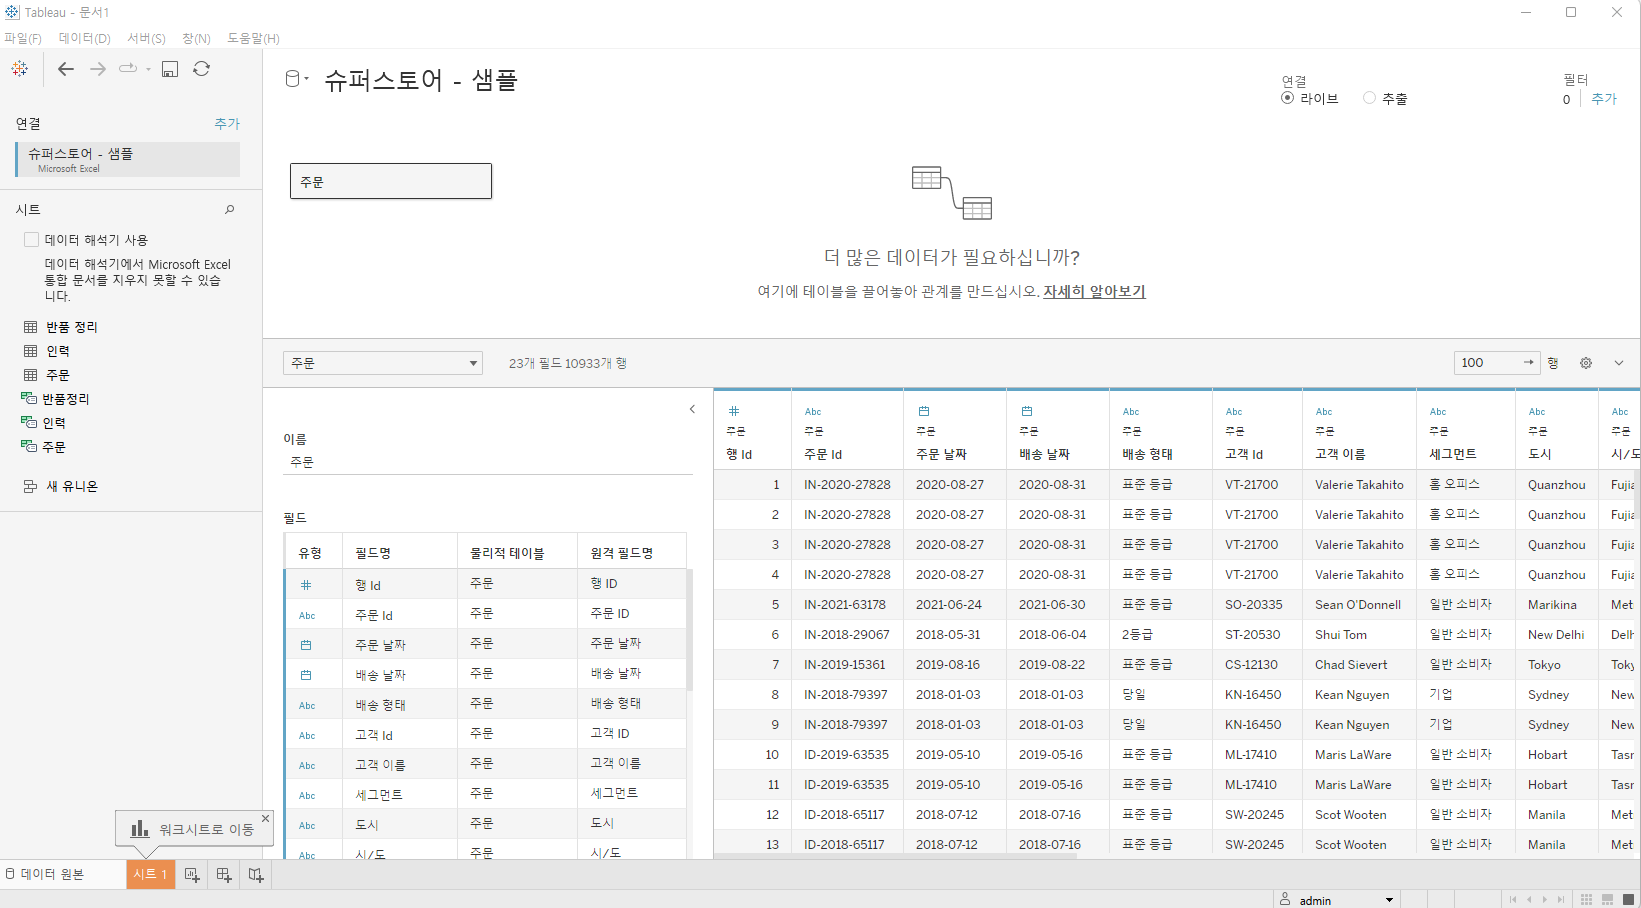
Task: Click the number type icon of 행 Id column
Action: coord(734,411)
